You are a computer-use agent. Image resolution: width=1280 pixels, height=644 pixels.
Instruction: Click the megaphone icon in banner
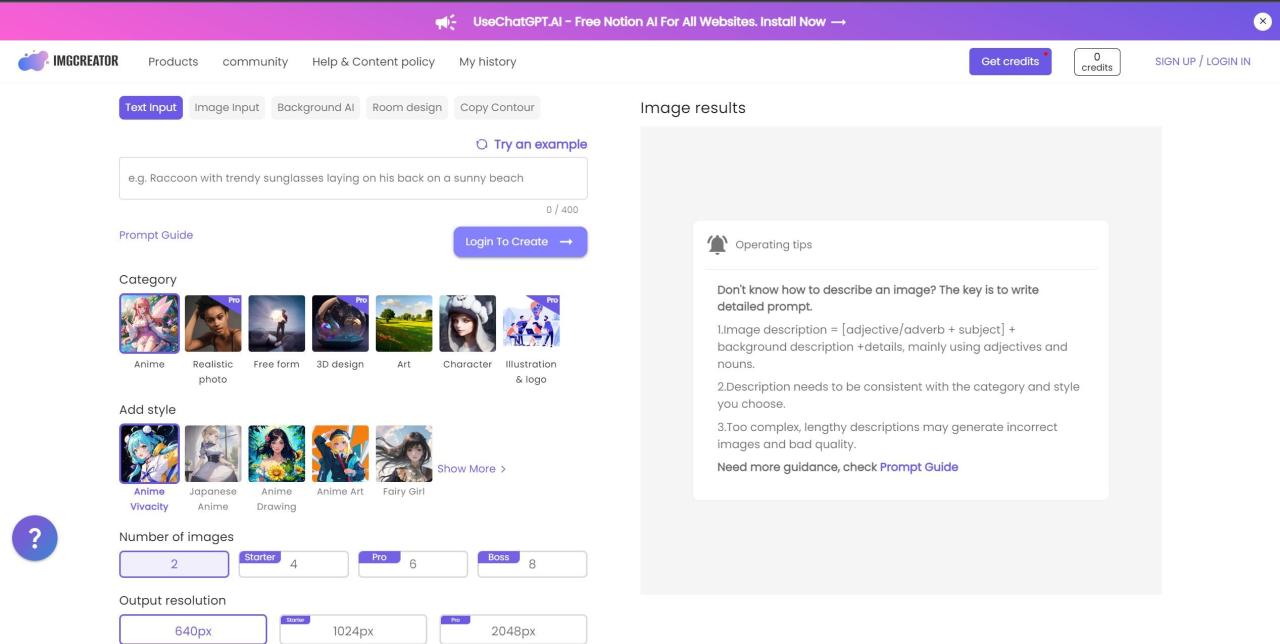coord(446,22)
